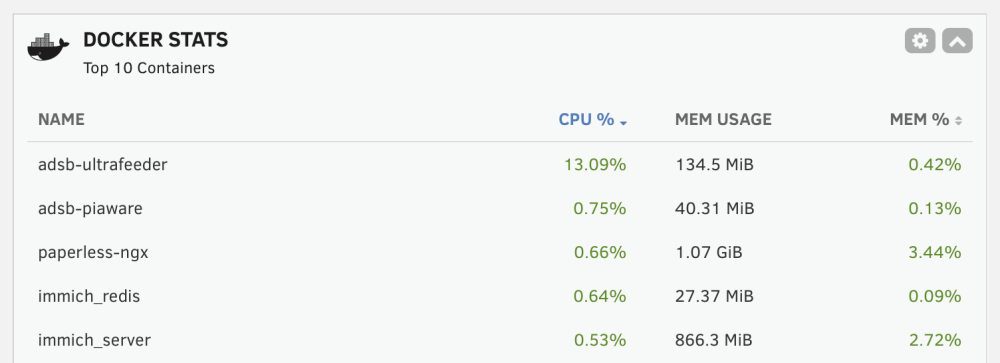Click the Docker whale logo
This screenshot has height=363, width=1000.
(x=48, y=48)
